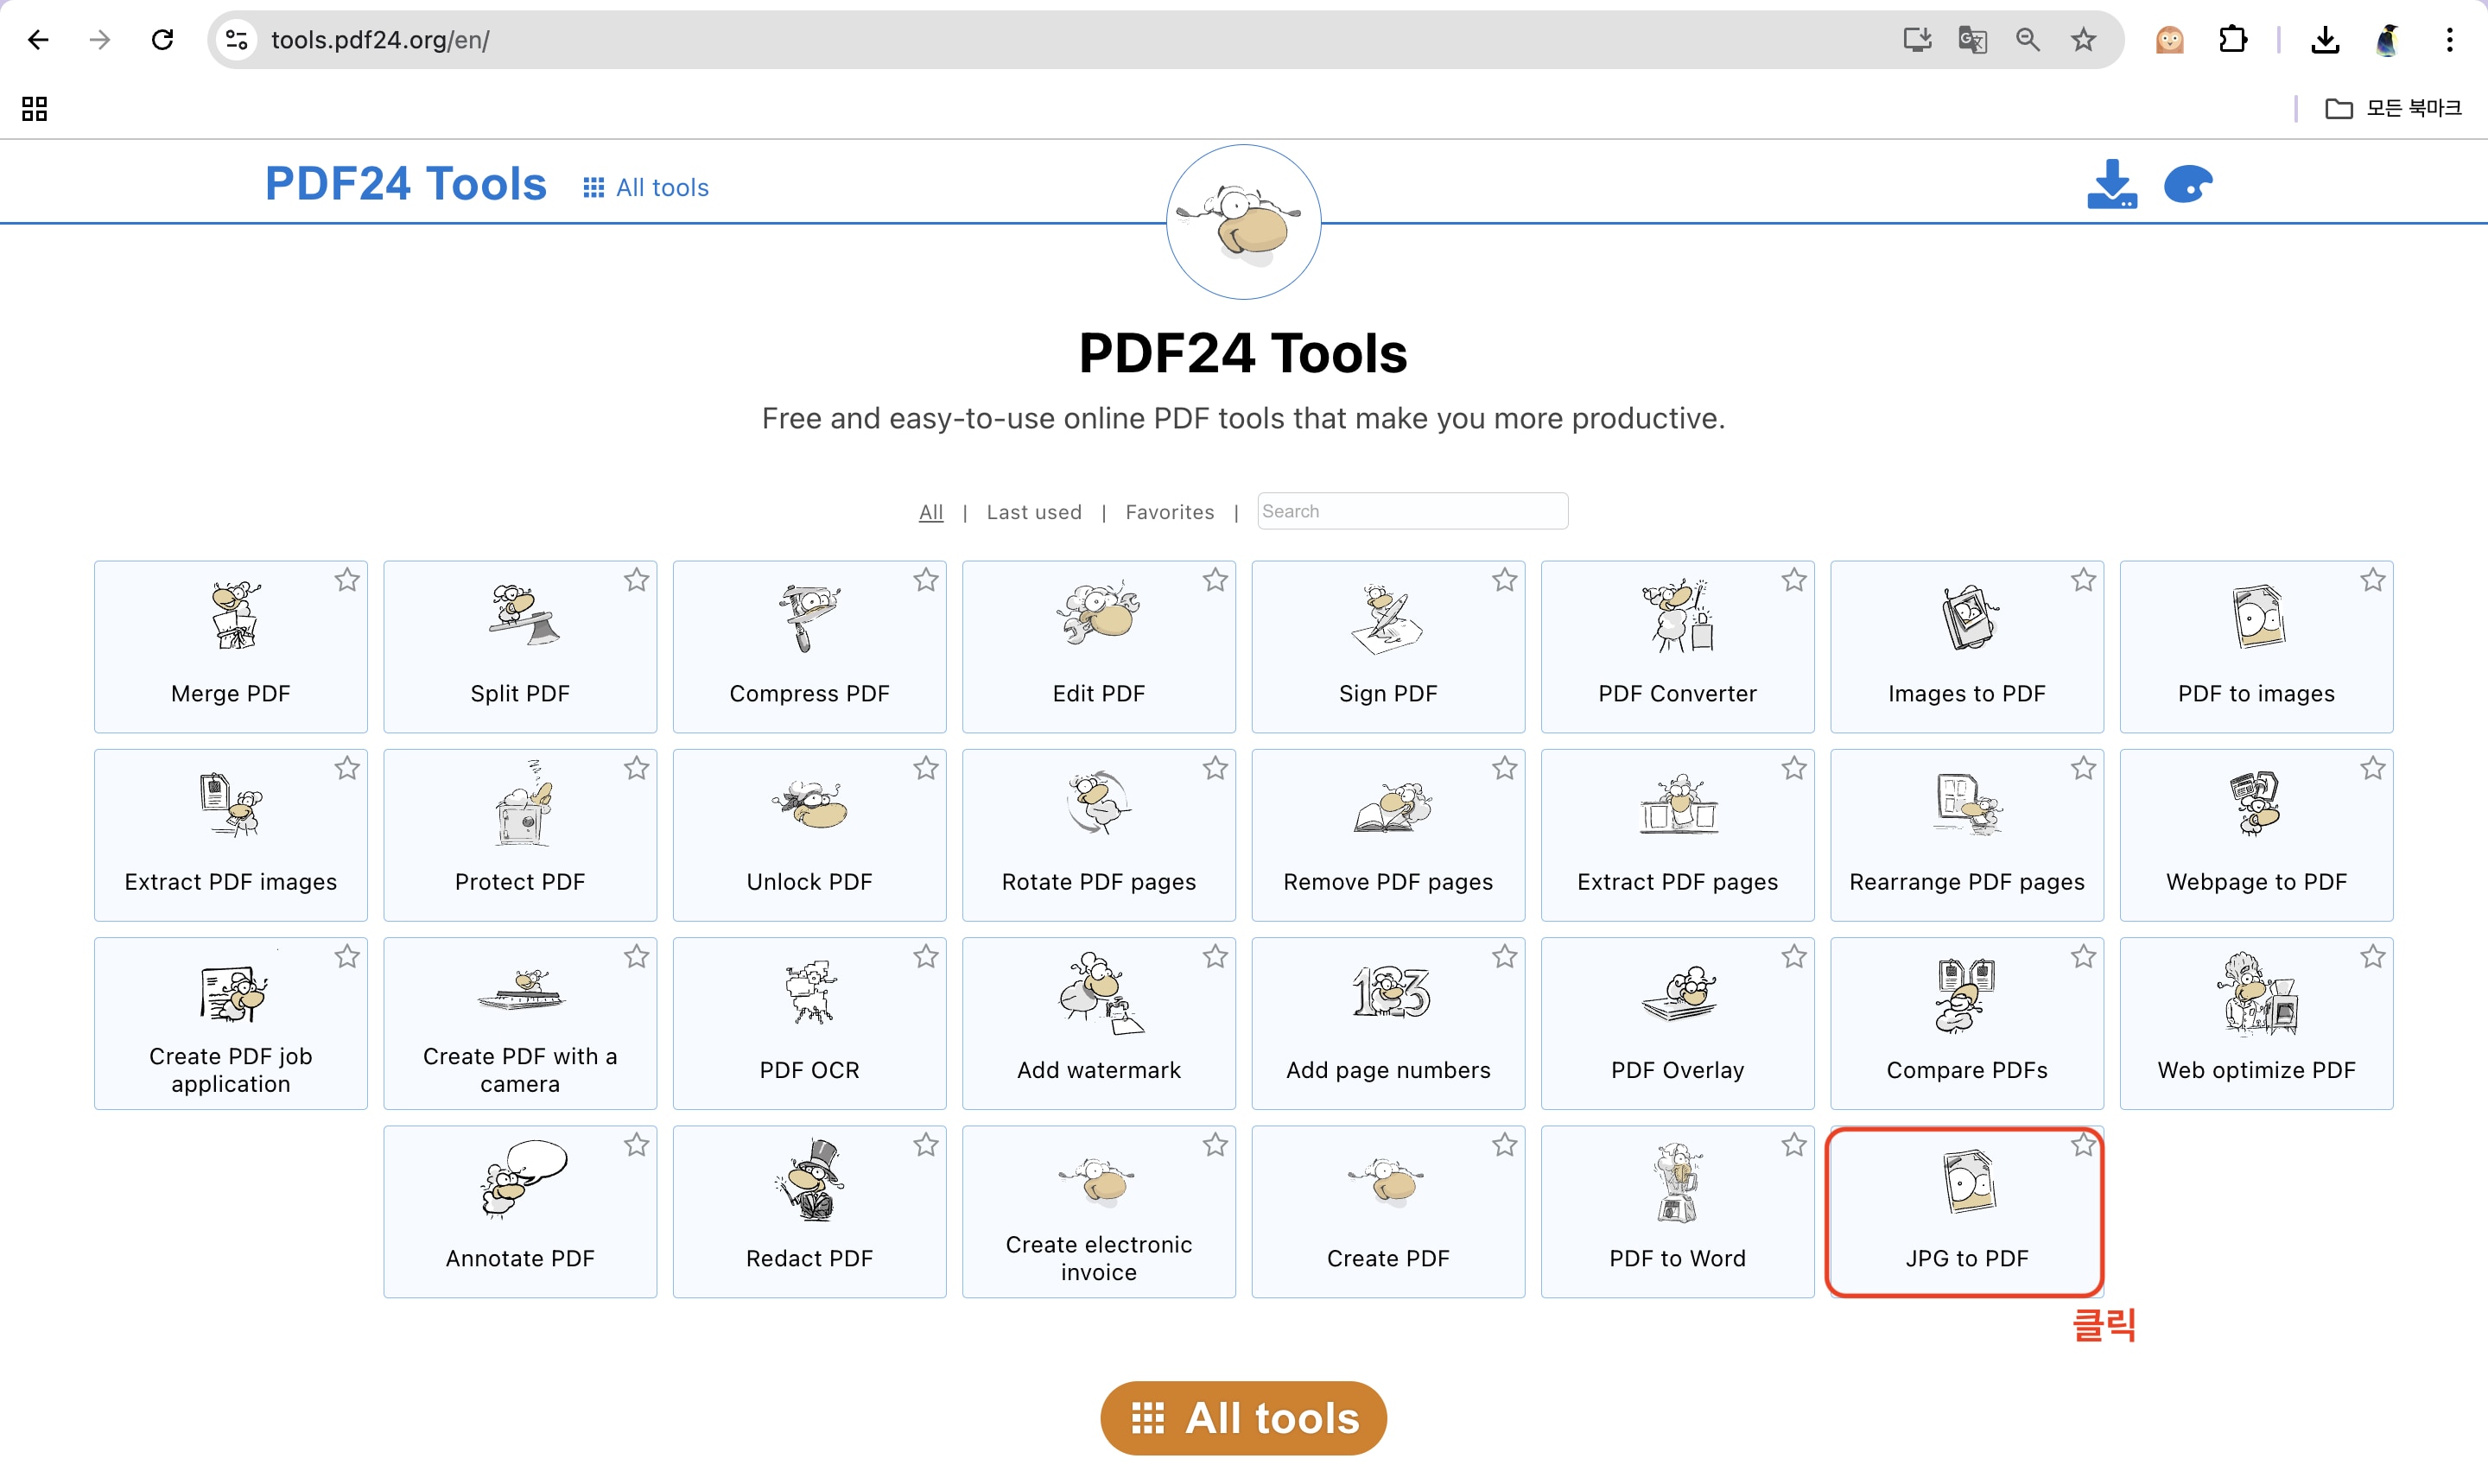2488x1484 pixels.
Task: Open the Merge PDF tool
Action: [230, 646]
